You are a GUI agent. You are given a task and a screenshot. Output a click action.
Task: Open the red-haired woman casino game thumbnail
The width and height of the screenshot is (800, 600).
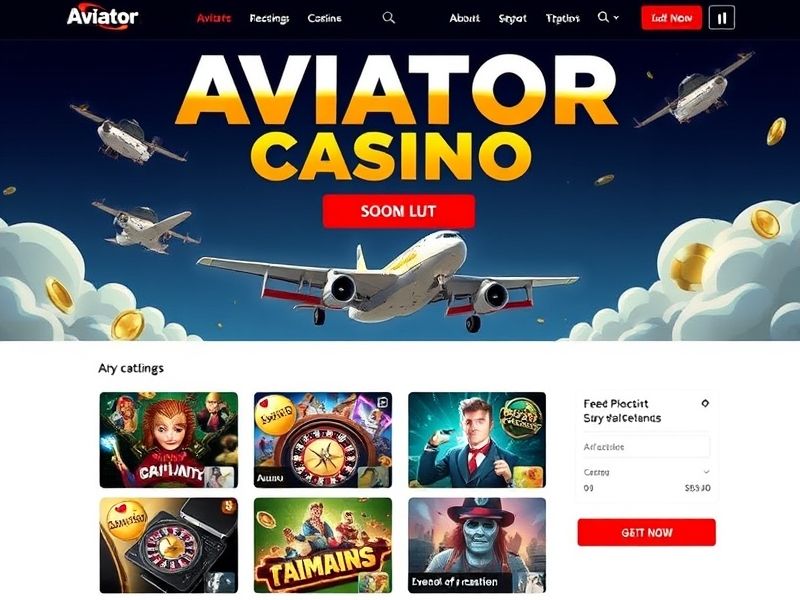click(x=169, y=440)
